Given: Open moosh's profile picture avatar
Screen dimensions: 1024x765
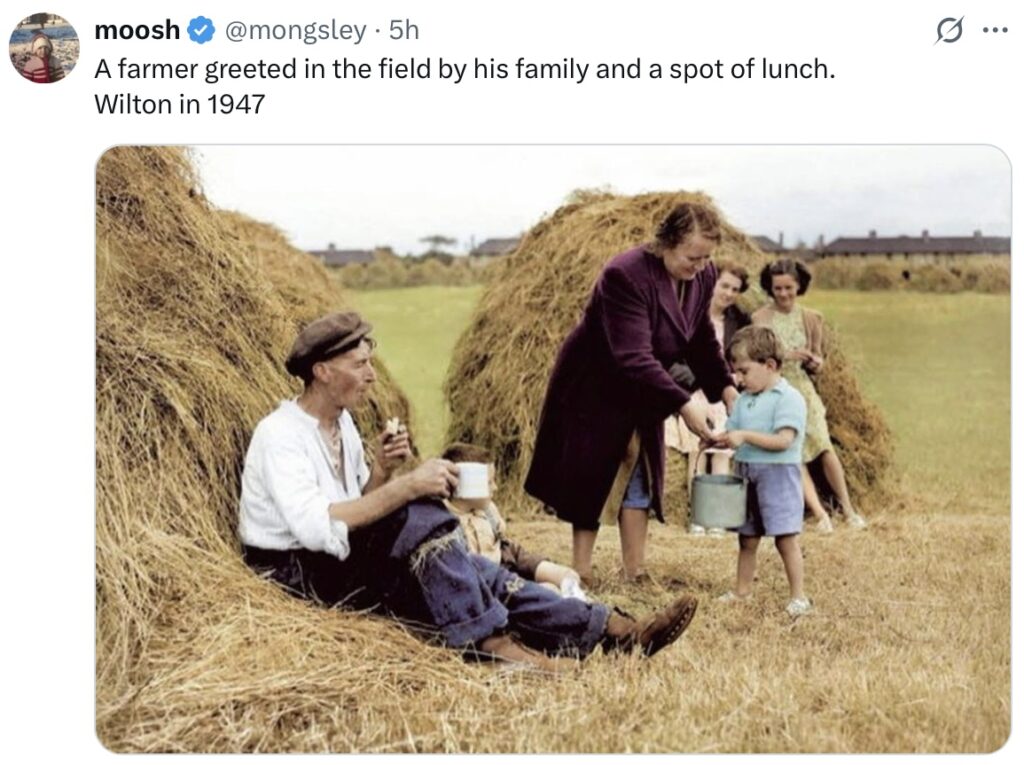Looking at the screenshot, I should coord(44,48).
